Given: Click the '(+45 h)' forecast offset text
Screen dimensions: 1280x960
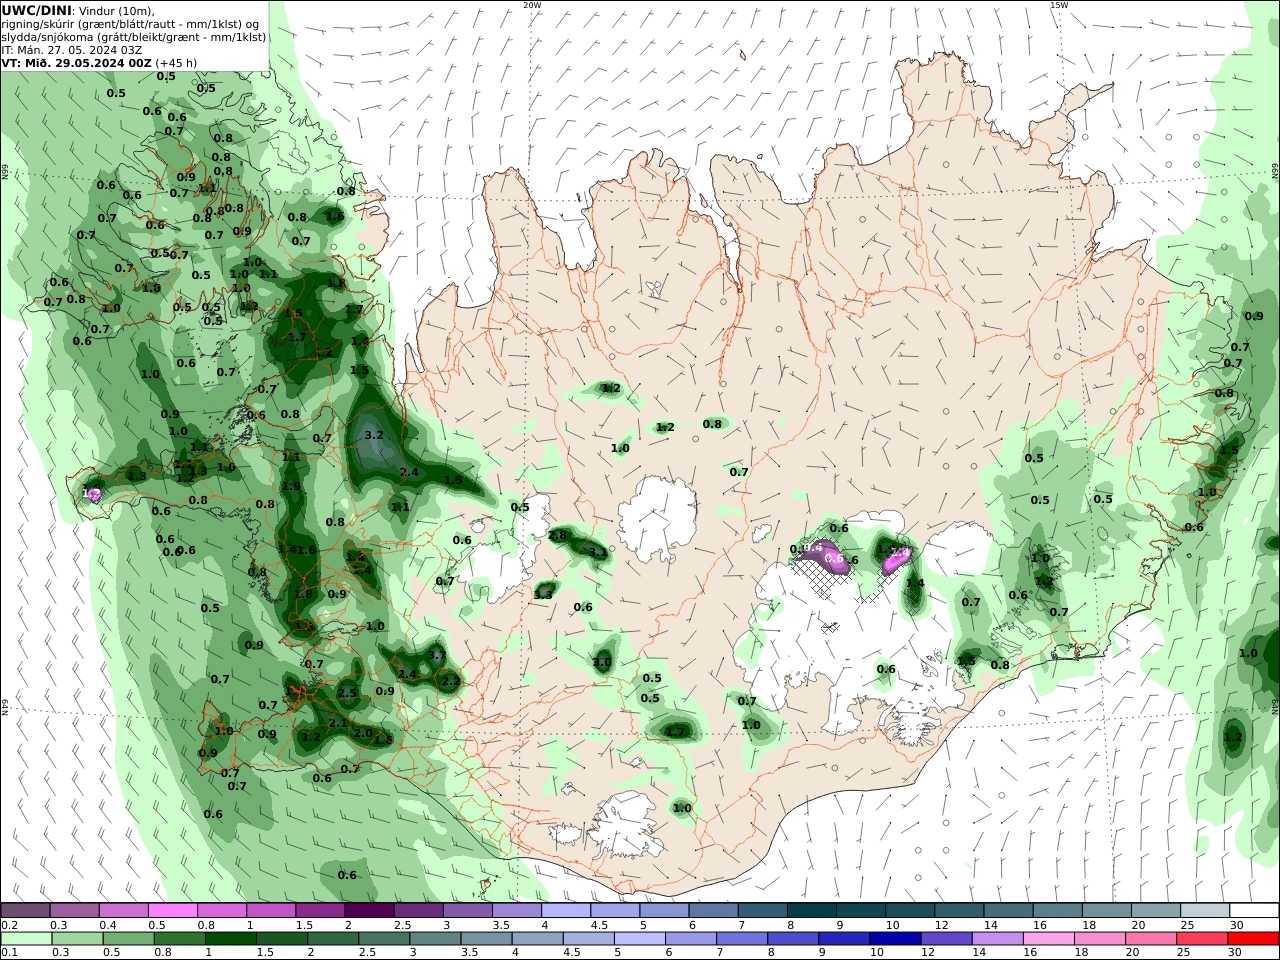Looking at the screenshot, I should click(x=176, y=62).
